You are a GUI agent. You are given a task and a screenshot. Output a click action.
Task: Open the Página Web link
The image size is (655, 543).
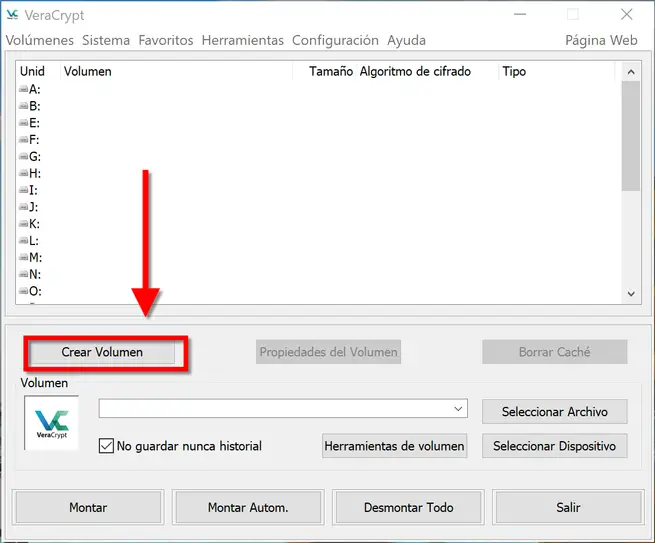coord(601,40)
